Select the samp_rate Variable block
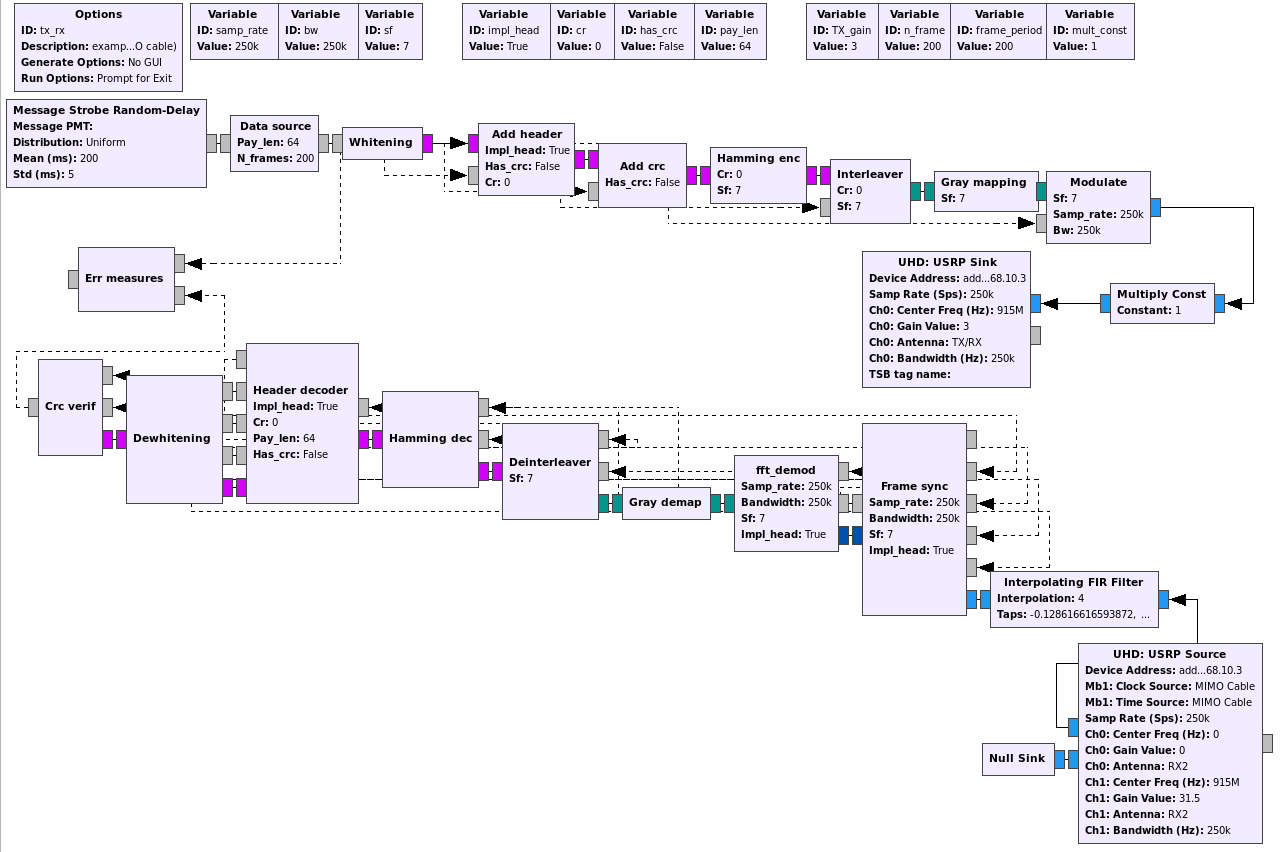1281x852 pixels. 233,30
